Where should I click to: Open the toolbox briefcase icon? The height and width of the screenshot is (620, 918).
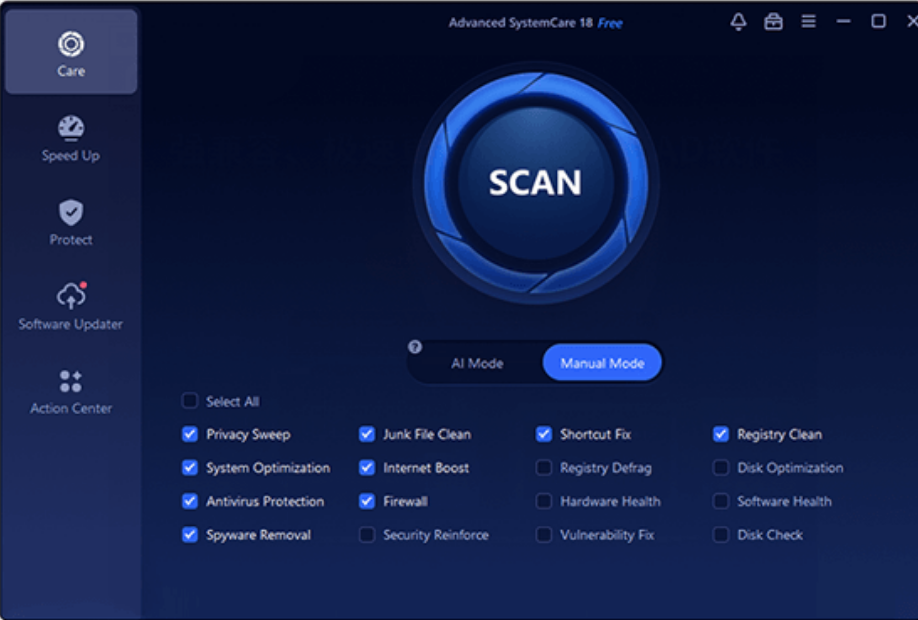point(773,22)
